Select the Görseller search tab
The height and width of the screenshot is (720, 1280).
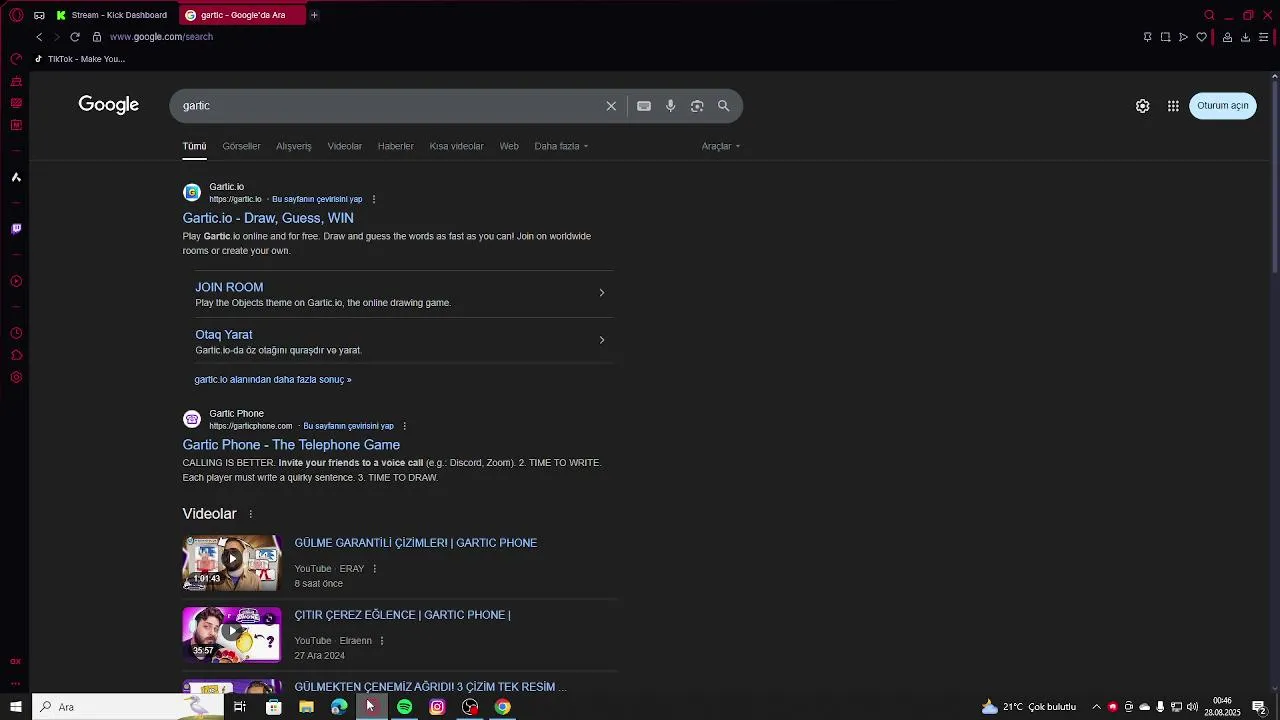coord(241,146)
